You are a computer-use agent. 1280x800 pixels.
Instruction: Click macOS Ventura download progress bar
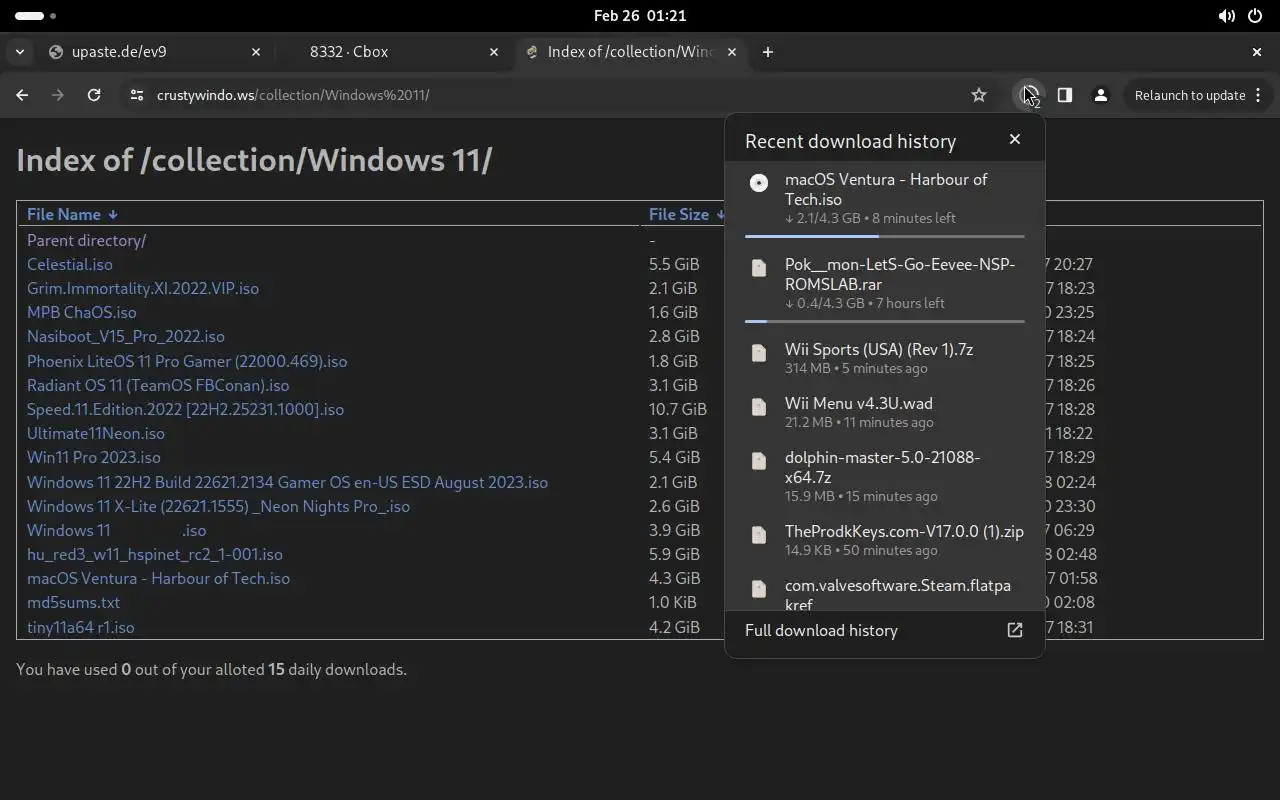click(x=884, y=237)
